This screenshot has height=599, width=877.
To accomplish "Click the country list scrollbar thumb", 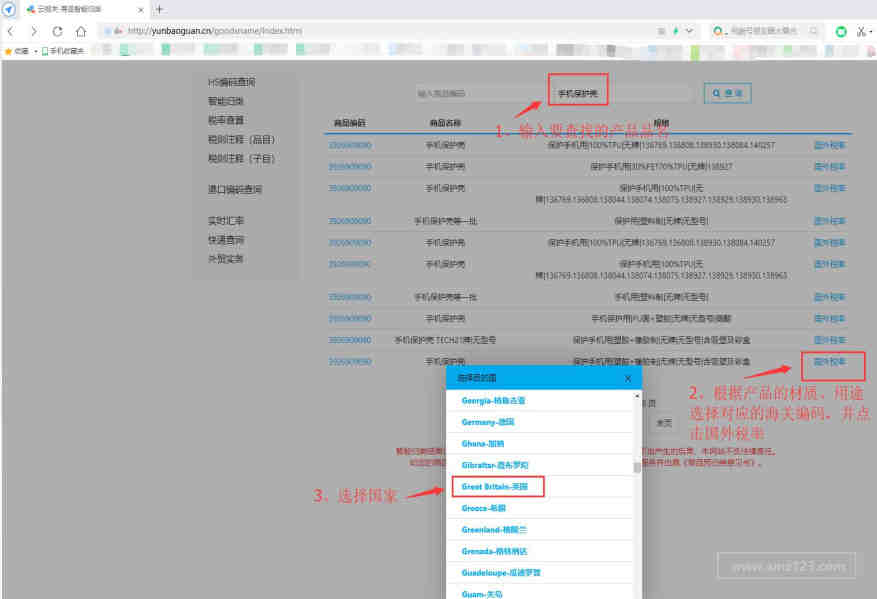I will [x=637, y=468].
